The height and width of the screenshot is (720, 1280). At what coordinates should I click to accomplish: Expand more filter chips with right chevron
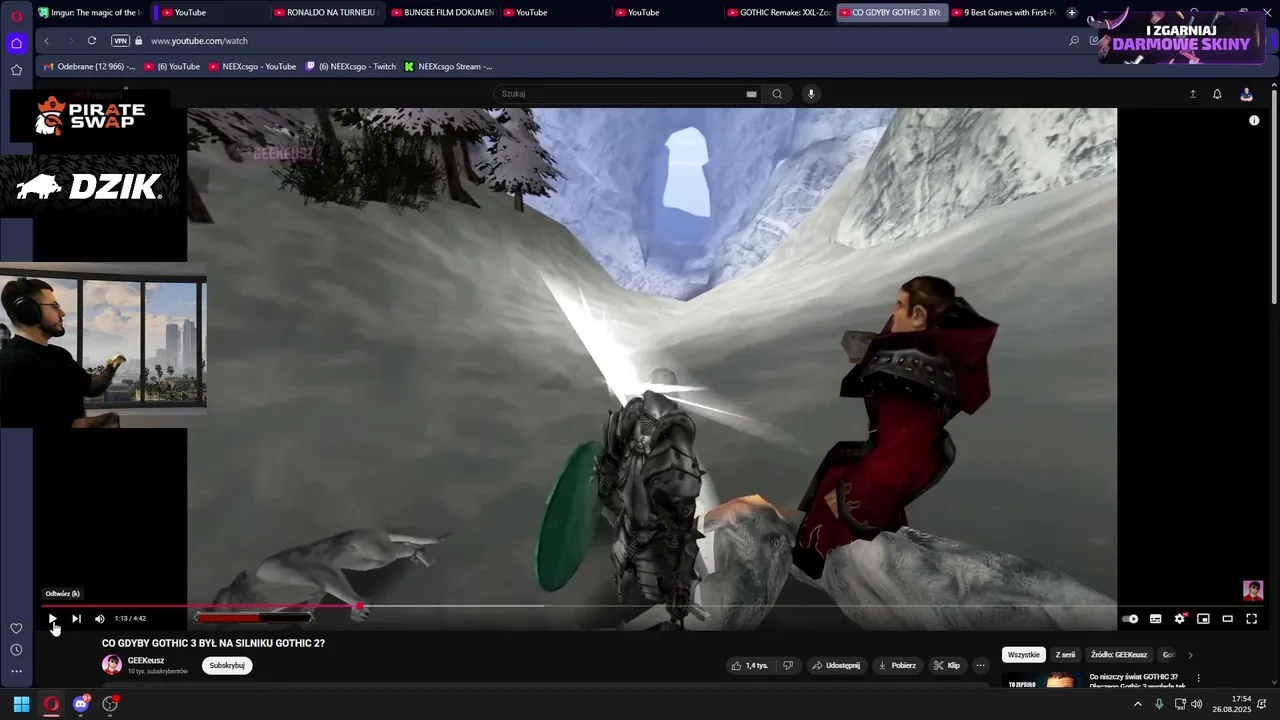point(1190,655)
